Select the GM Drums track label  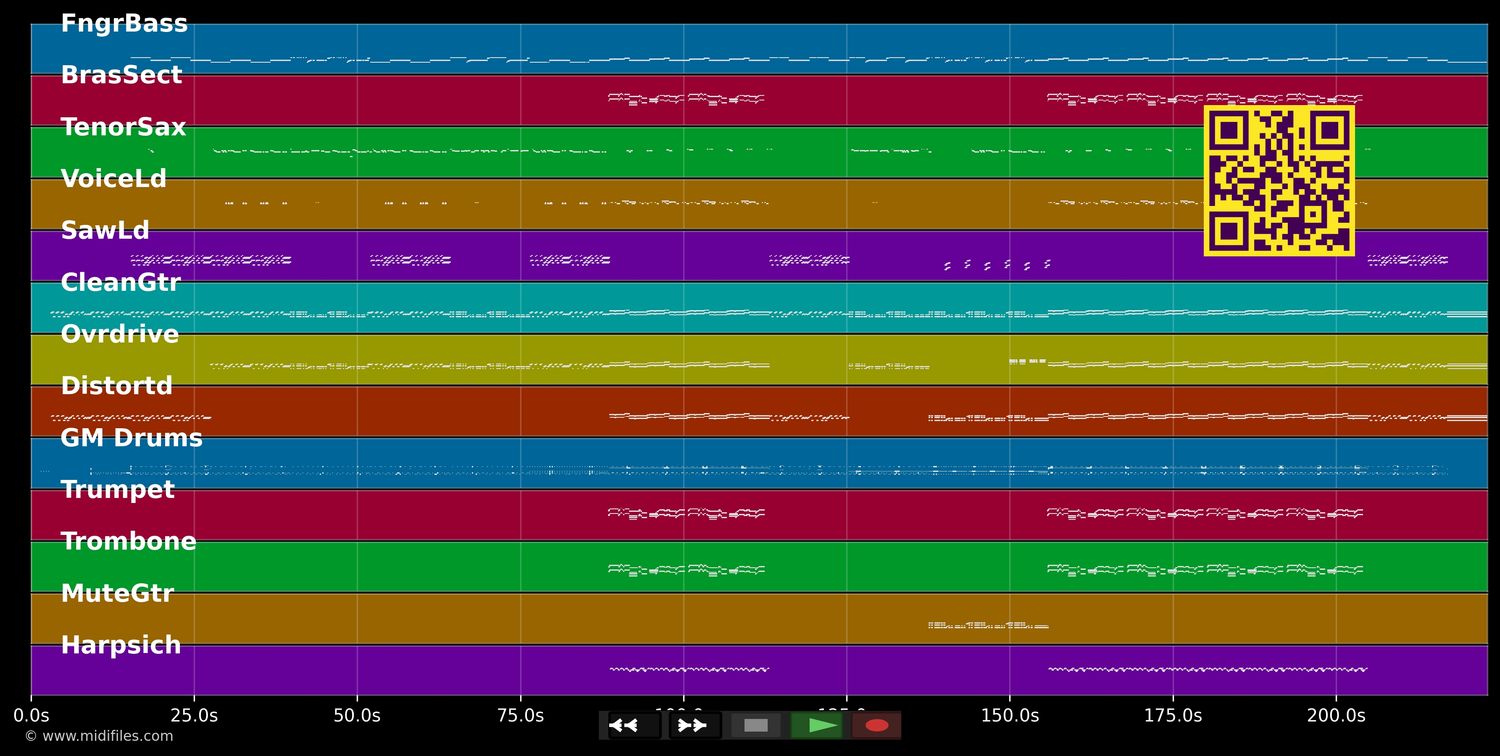[x=131, y=439]
